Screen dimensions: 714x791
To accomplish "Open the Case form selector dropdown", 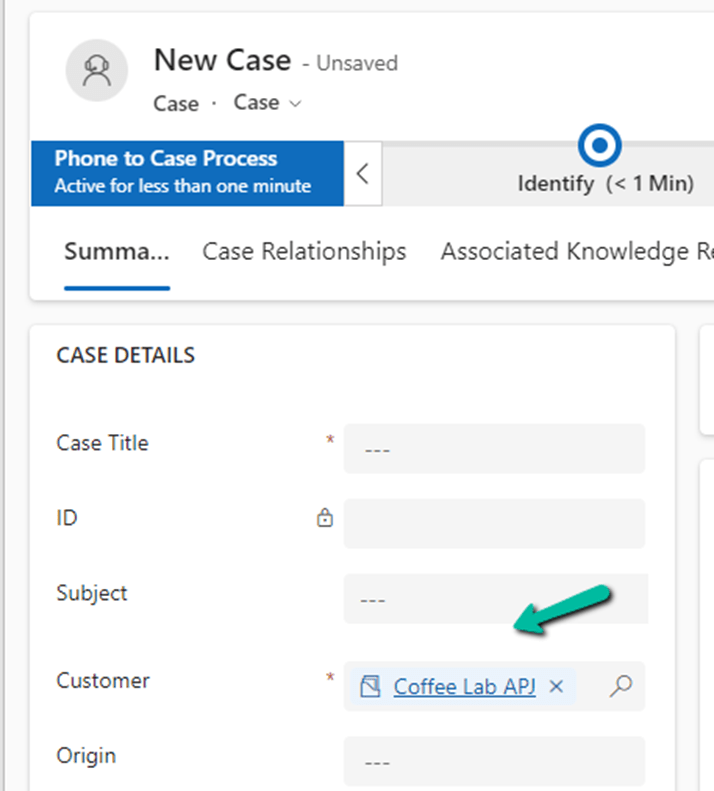I will [267, 103].
